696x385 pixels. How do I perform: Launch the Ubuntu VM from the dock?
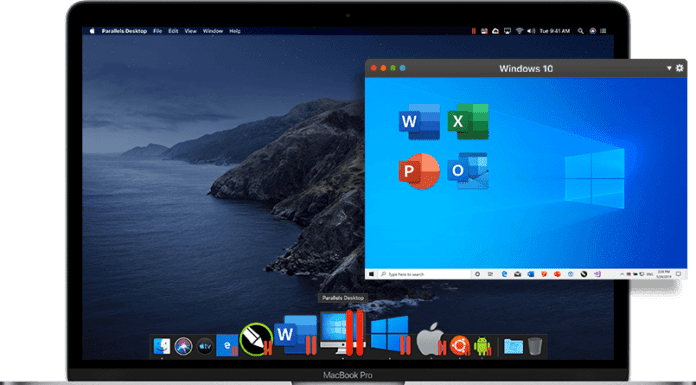[460, 345]
